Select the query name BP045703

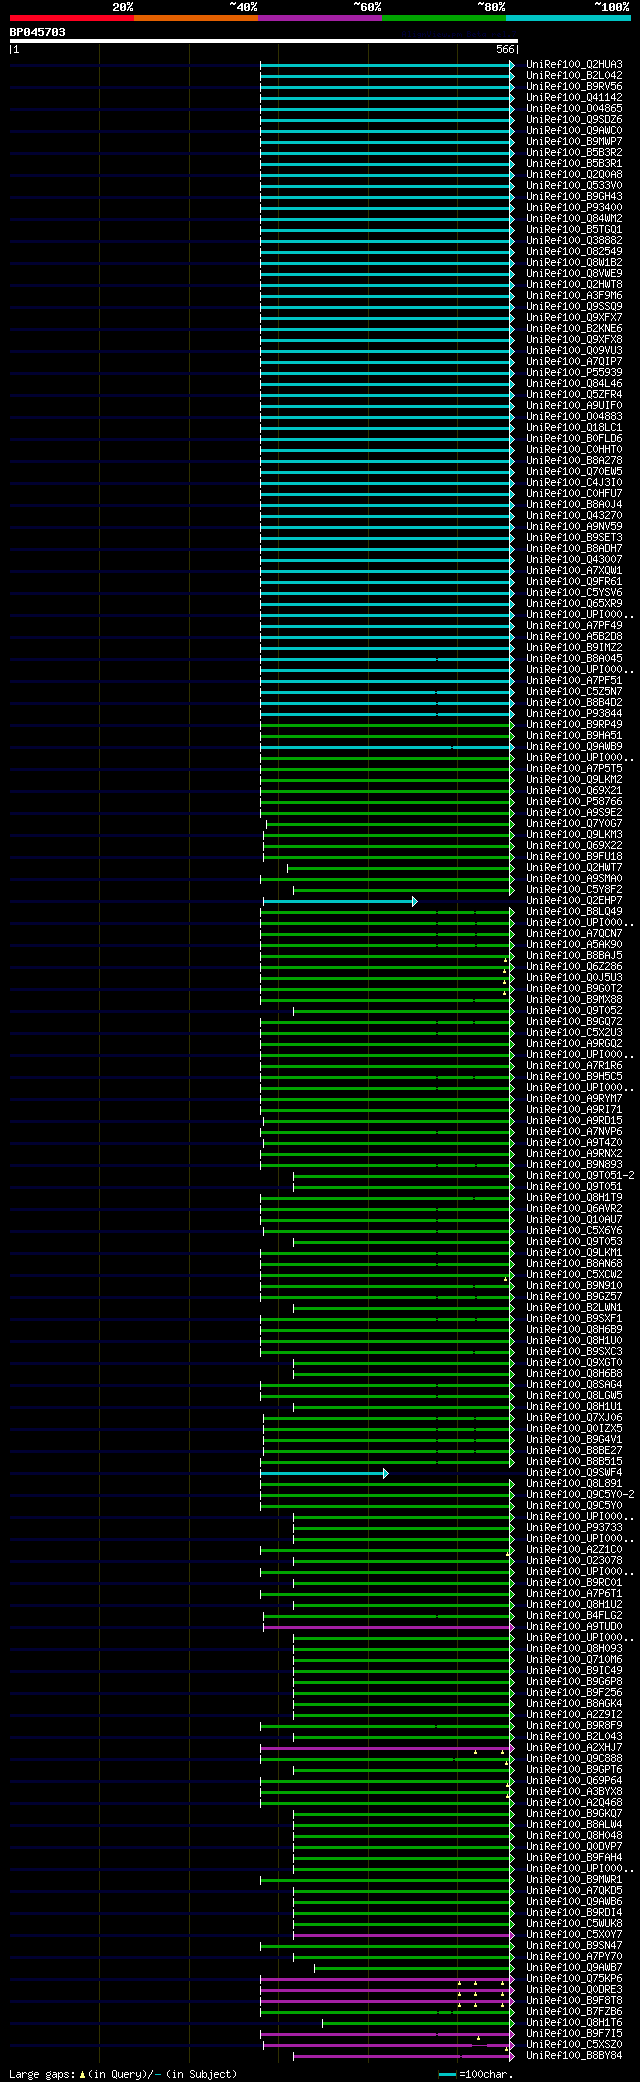pyautogui.click(x=38, y=32)
